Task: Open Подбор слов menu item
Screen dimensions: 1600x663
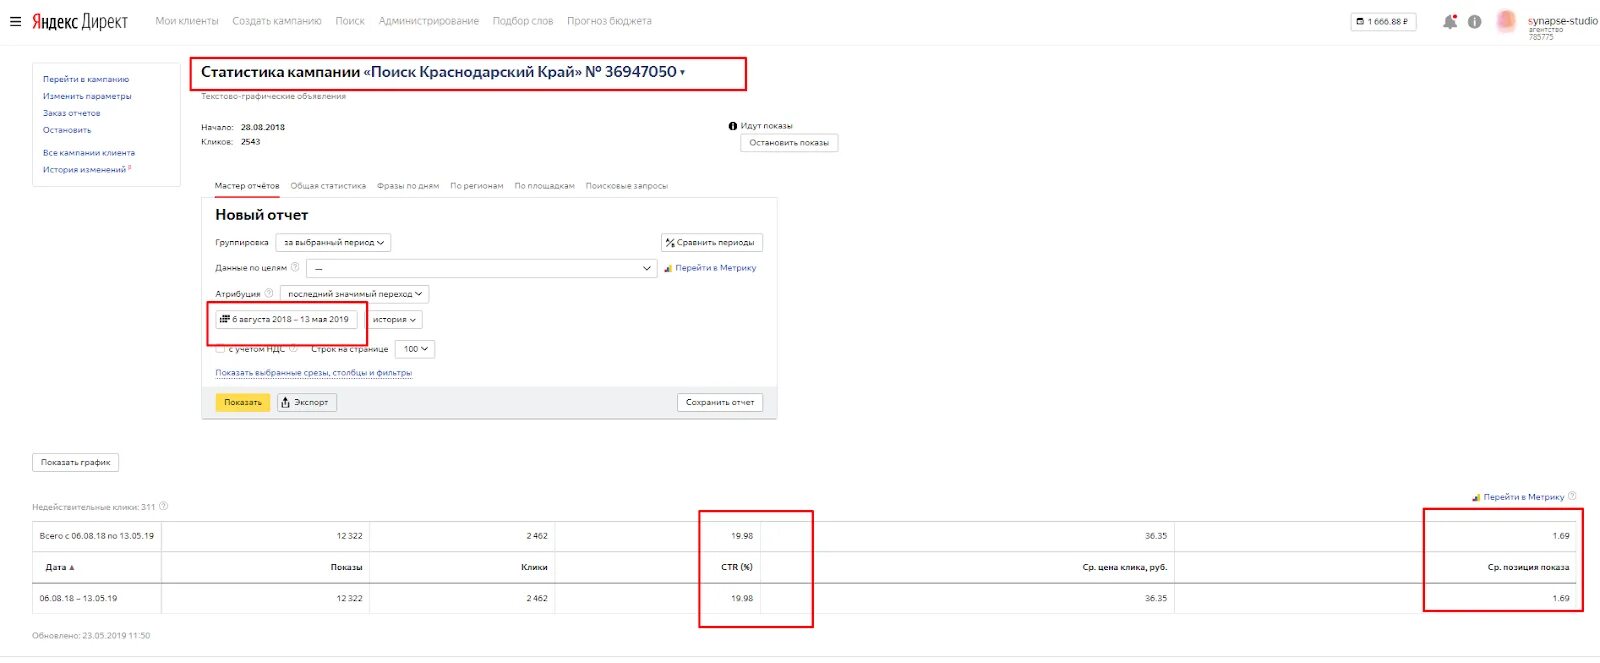Action: pos(523,21)
